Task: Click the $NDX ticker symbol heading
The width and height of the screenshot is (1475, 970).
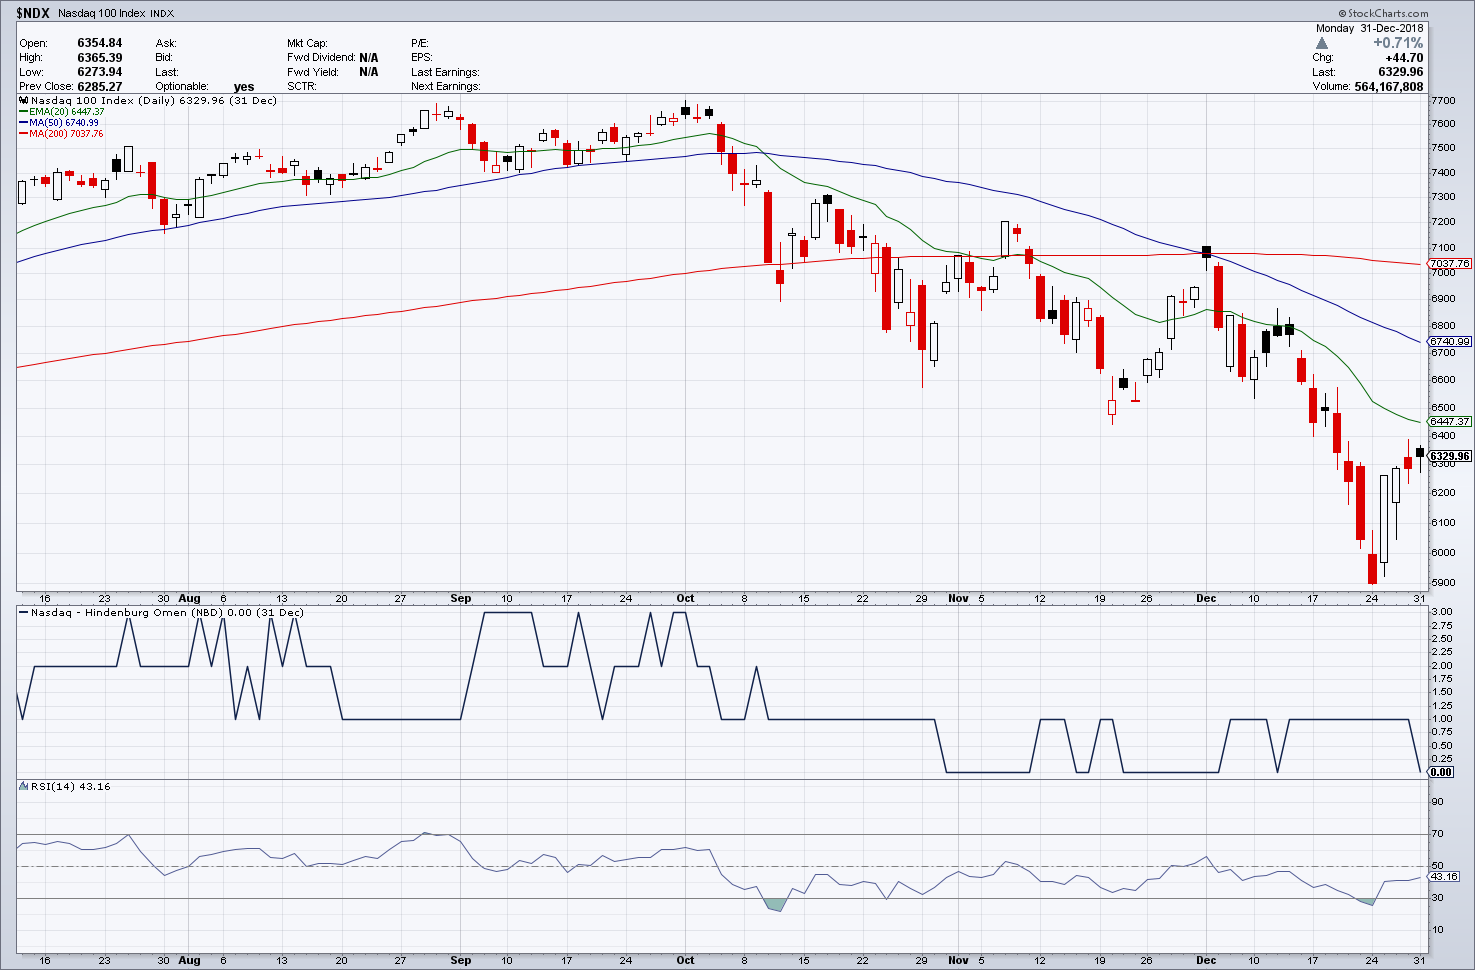Action: [32, 12]
